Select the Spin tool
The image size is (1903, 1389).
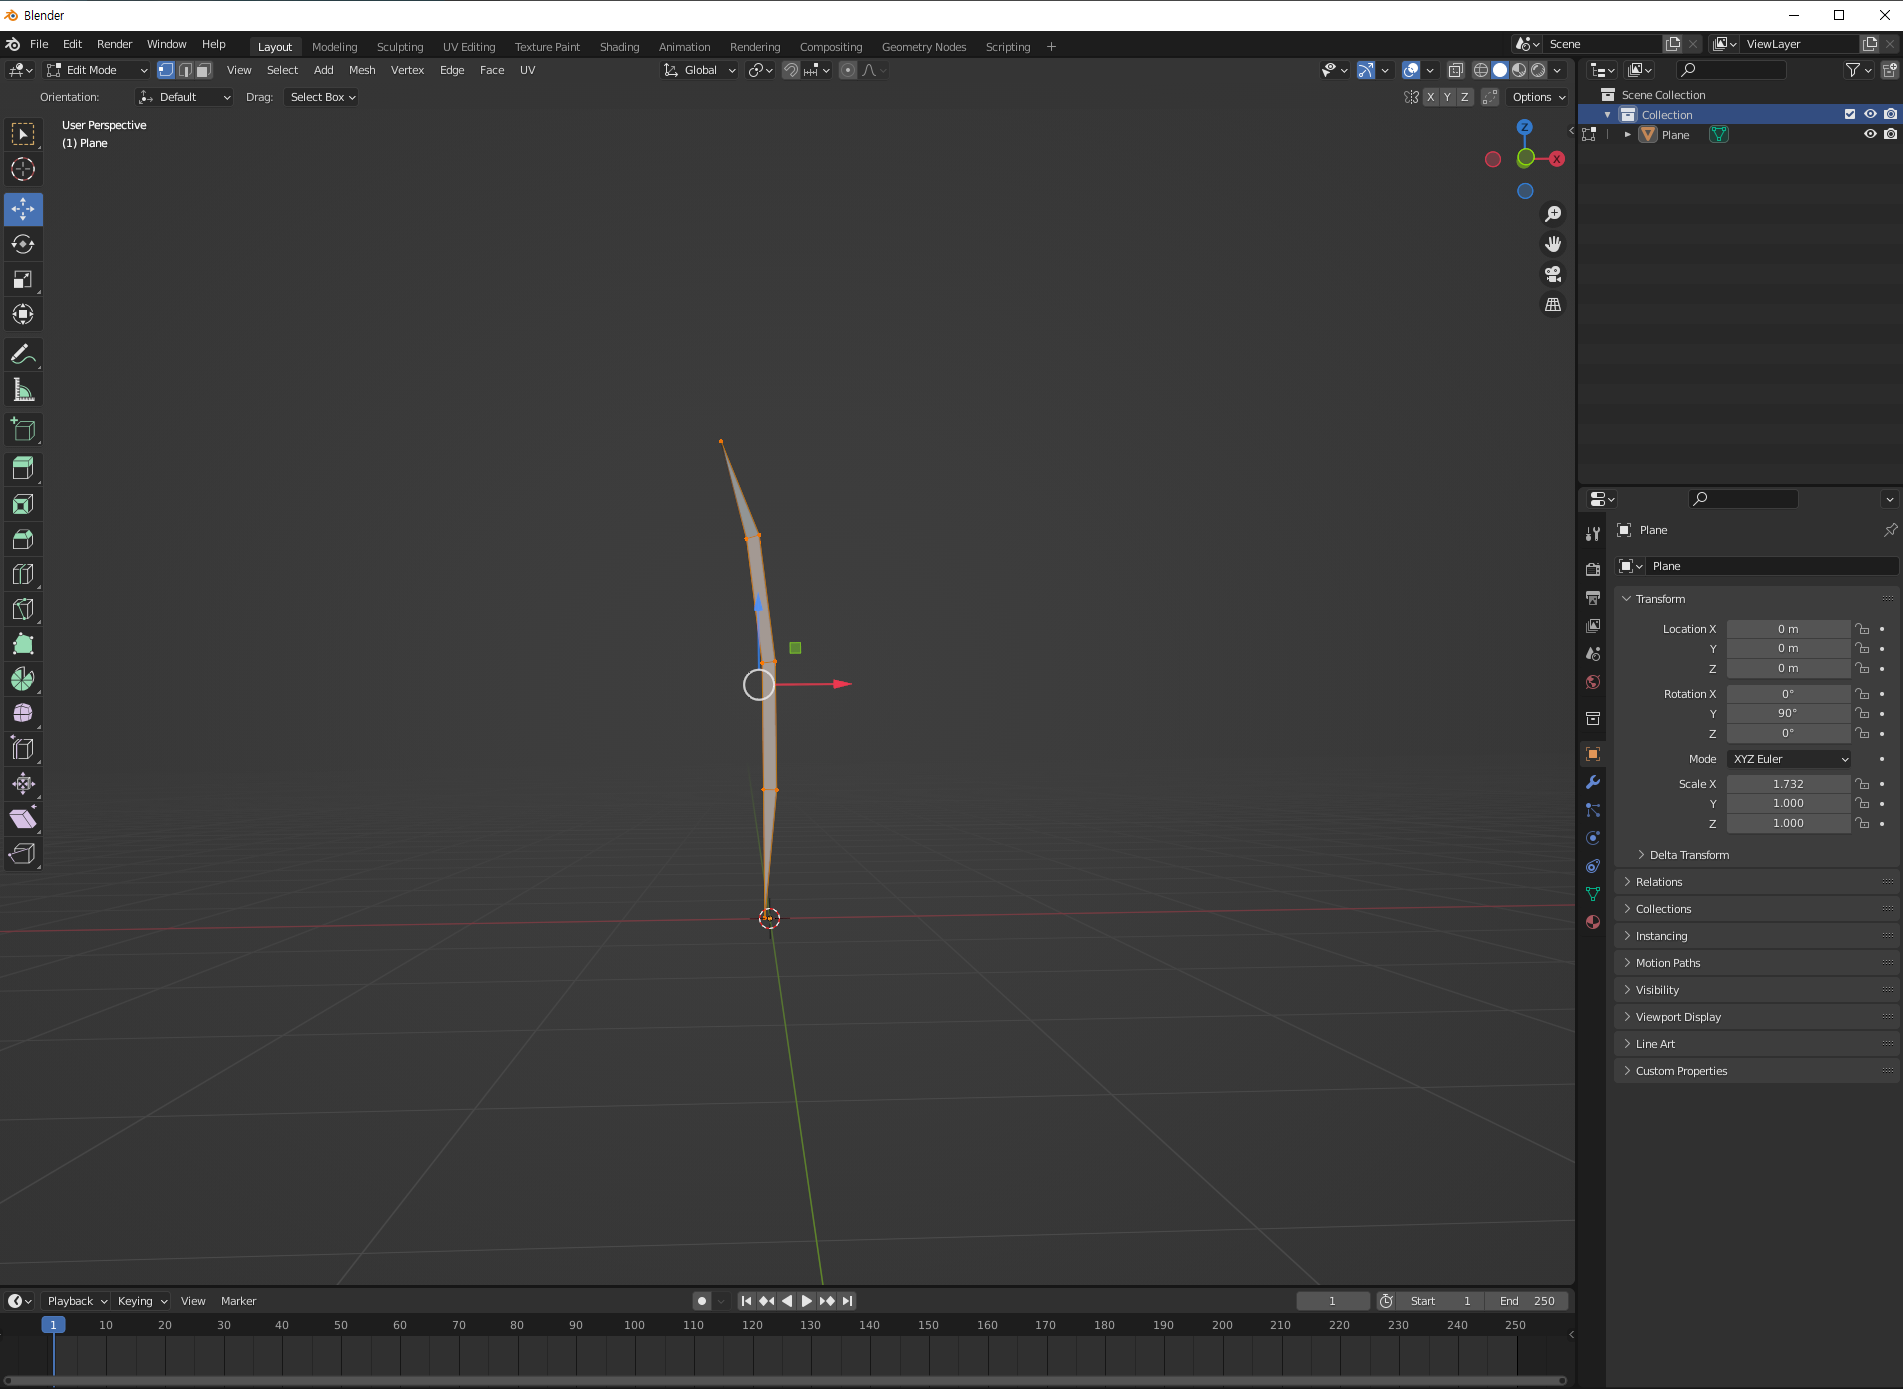pos(23,679)
